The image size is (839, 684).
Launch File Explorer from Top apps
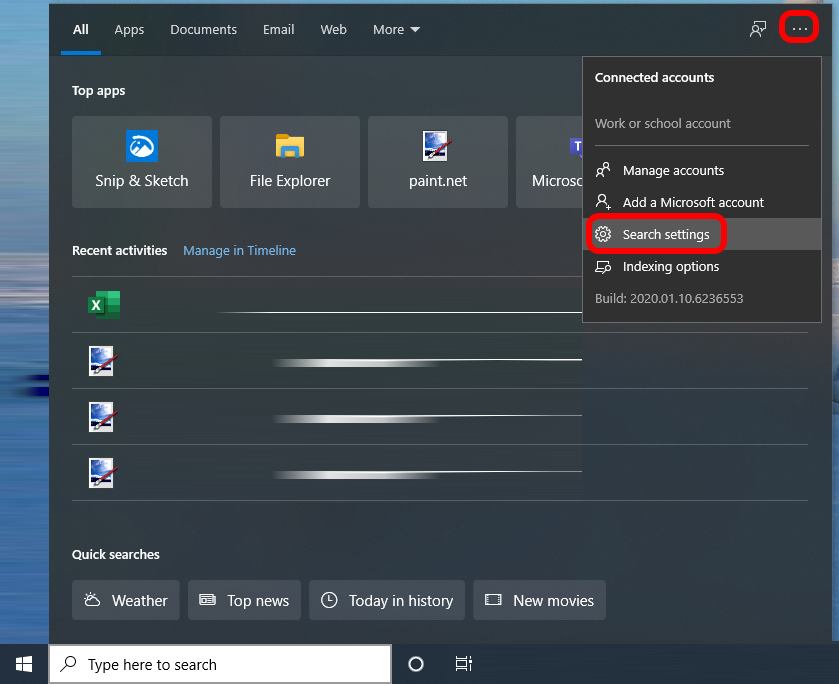click(289, 161)
